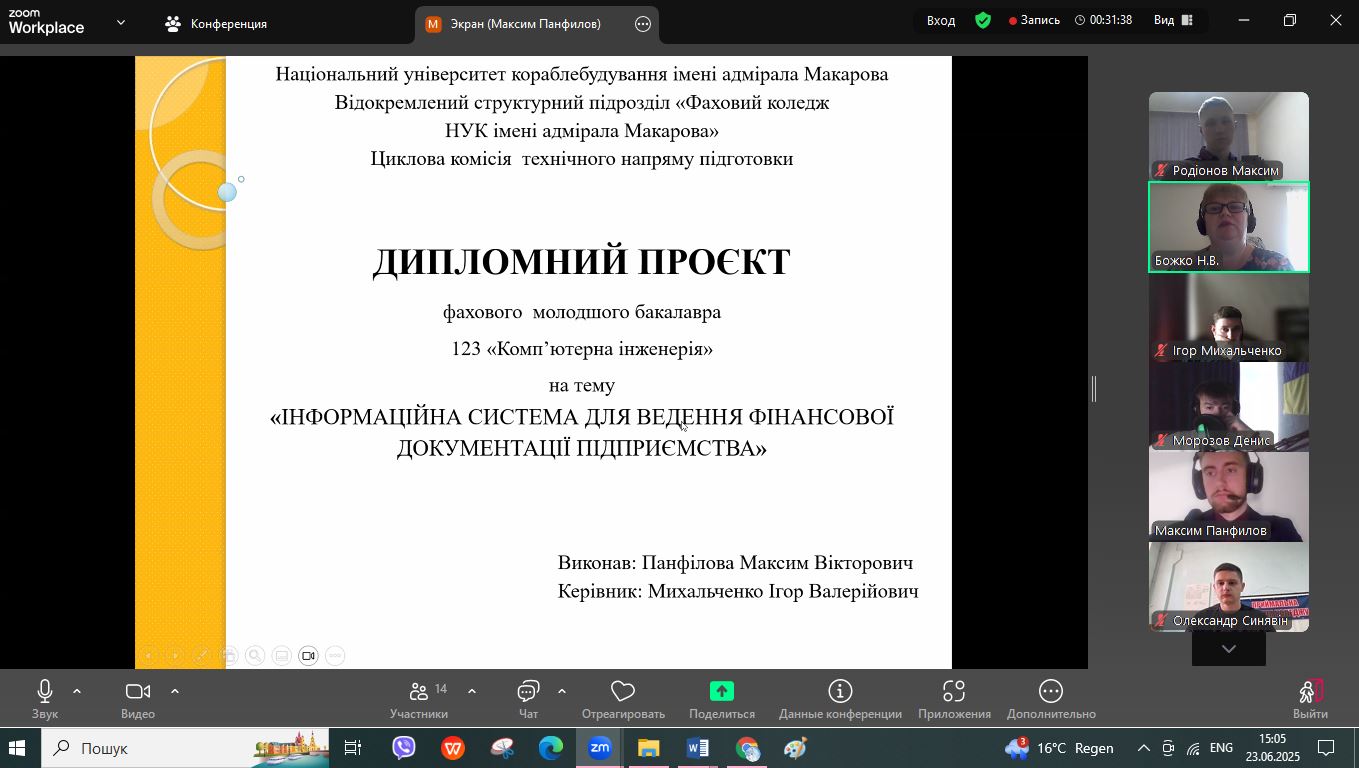The width and height of the screenshot is (1359, 768).
Task: Click the ДИПЛОМНИЙ ПРОЄКТ slide title
Action: [x=582, y=262]
